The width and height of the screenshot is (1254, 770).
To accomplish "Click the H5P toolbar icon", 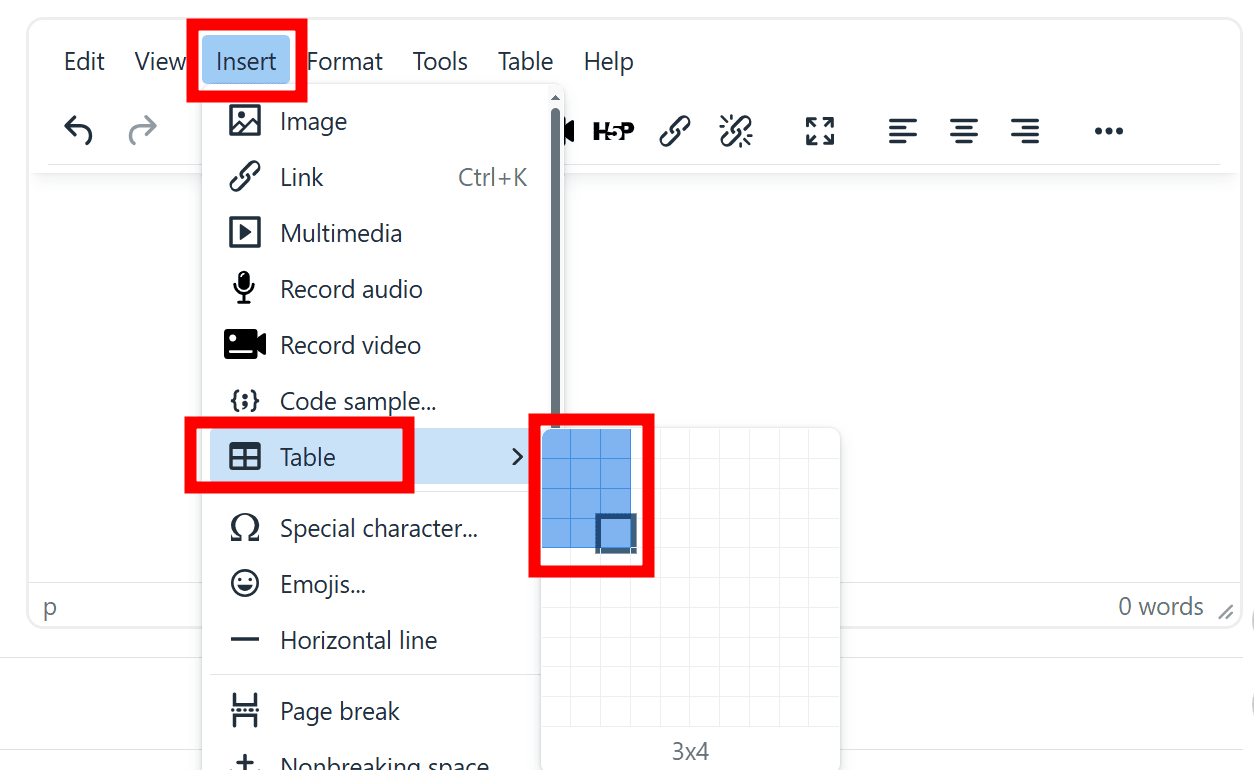I will (613, 131).
